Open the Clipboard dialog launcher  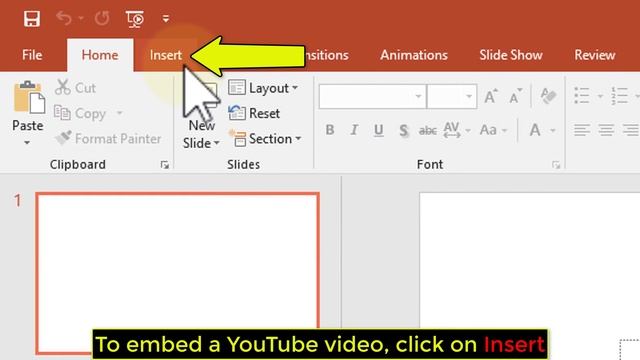pos(164,164)
